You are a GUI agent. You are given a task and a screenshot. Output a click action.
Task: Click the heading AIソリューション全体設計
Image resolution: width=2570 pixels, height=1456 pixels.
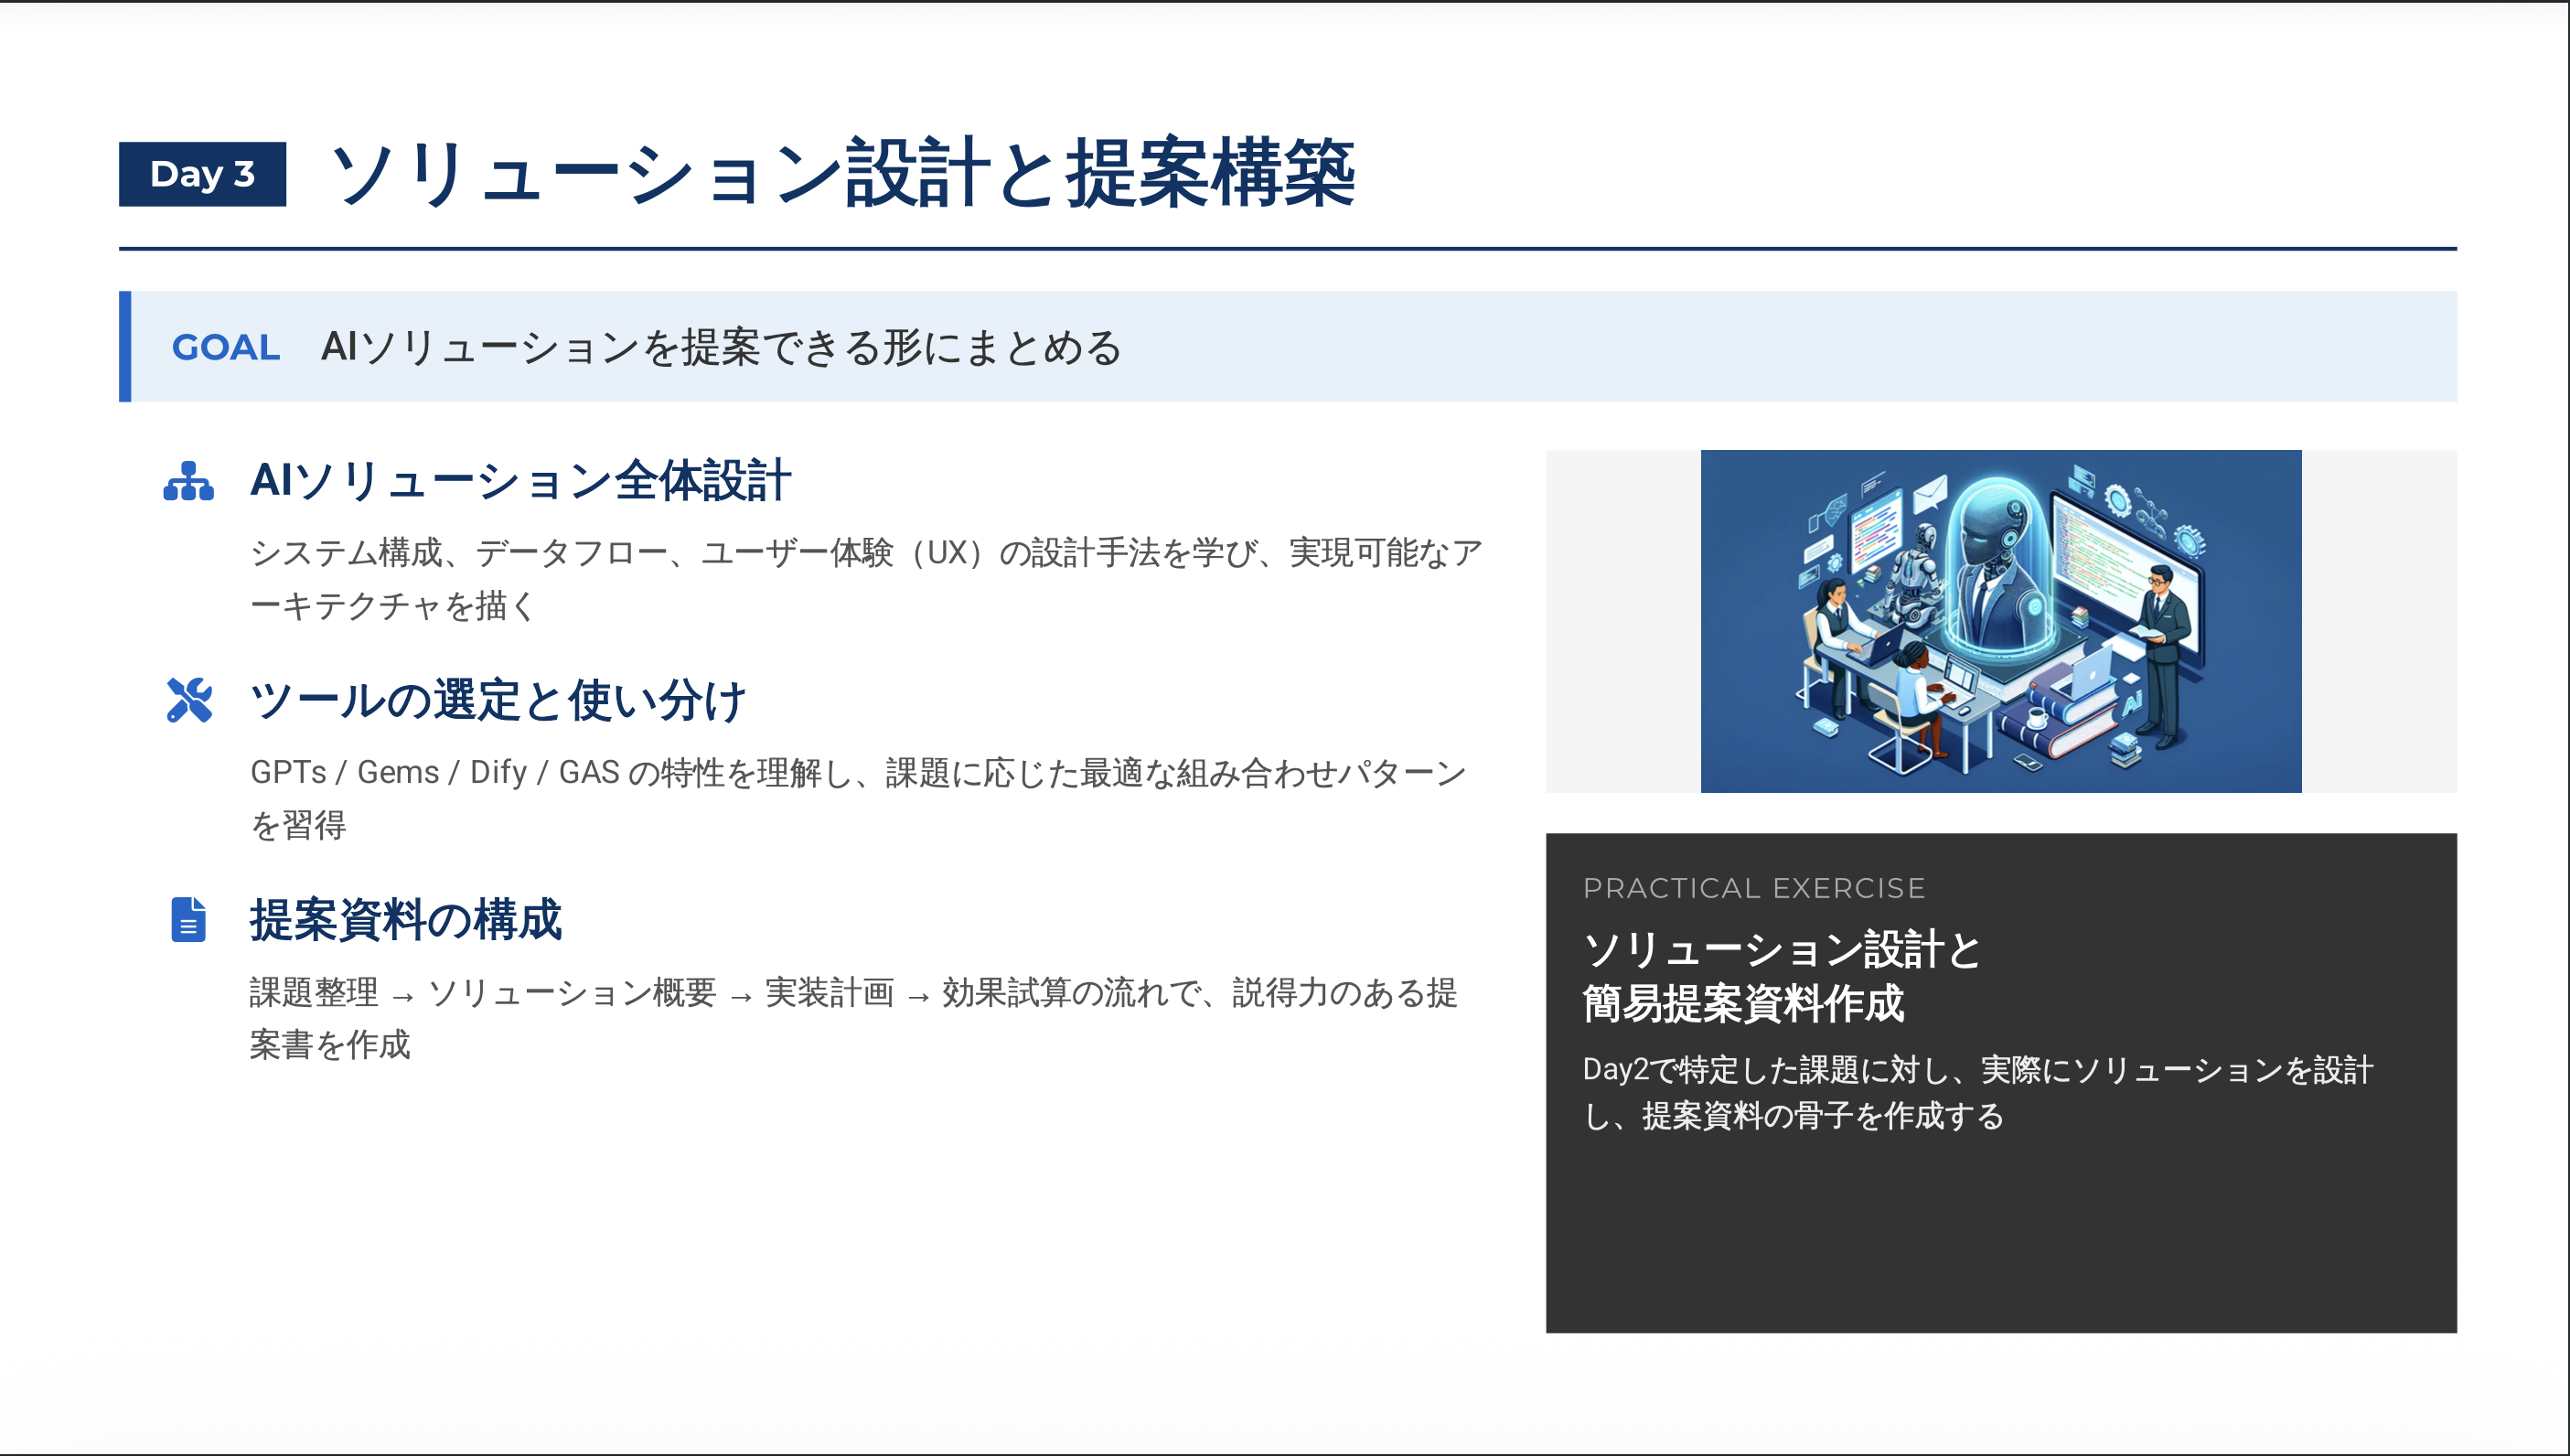coord(520,481)
